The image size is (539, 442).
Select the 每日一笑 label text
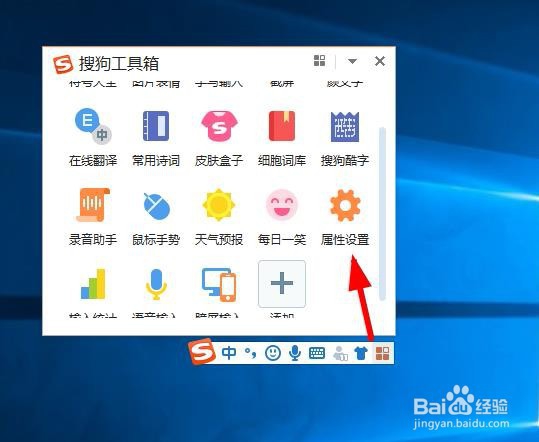click(x=282, y=240)
